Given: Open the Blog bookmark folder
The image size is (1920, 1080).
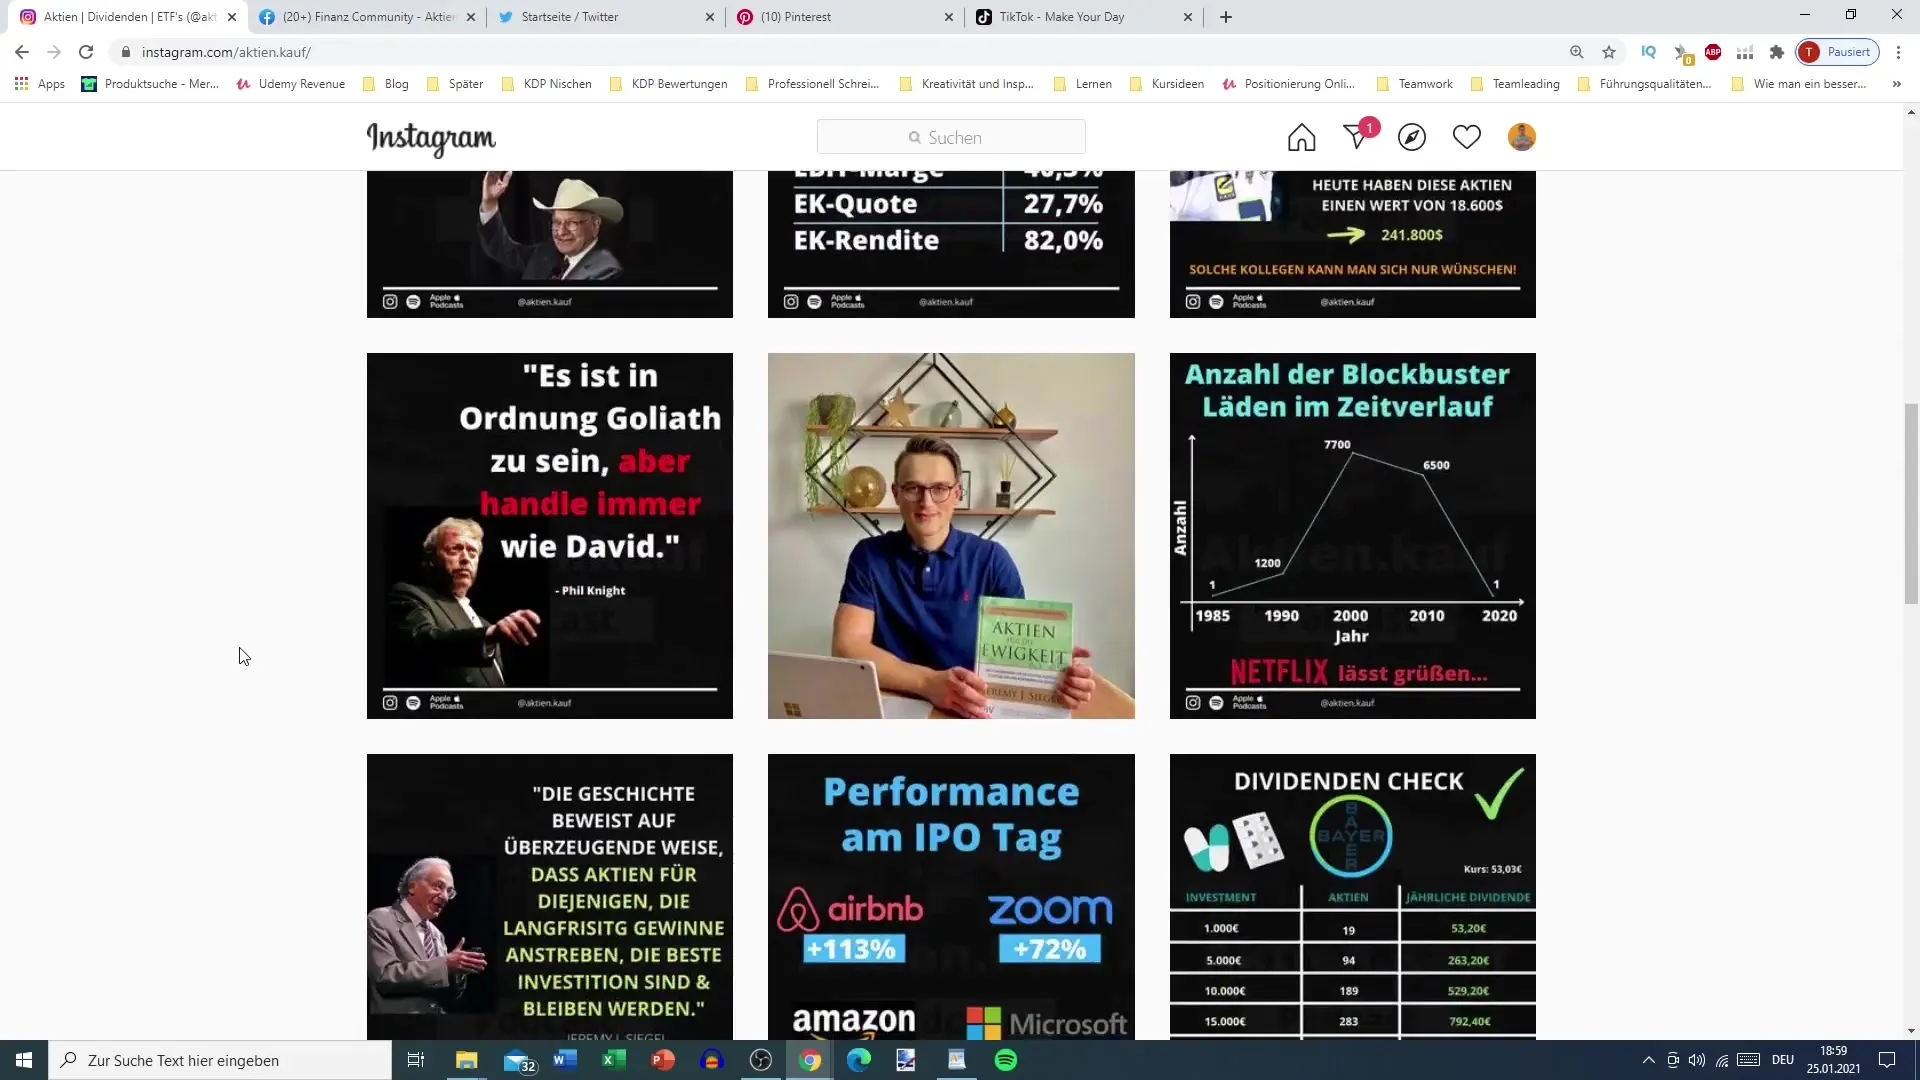Looking at the screenshot, I should [386, 84].
